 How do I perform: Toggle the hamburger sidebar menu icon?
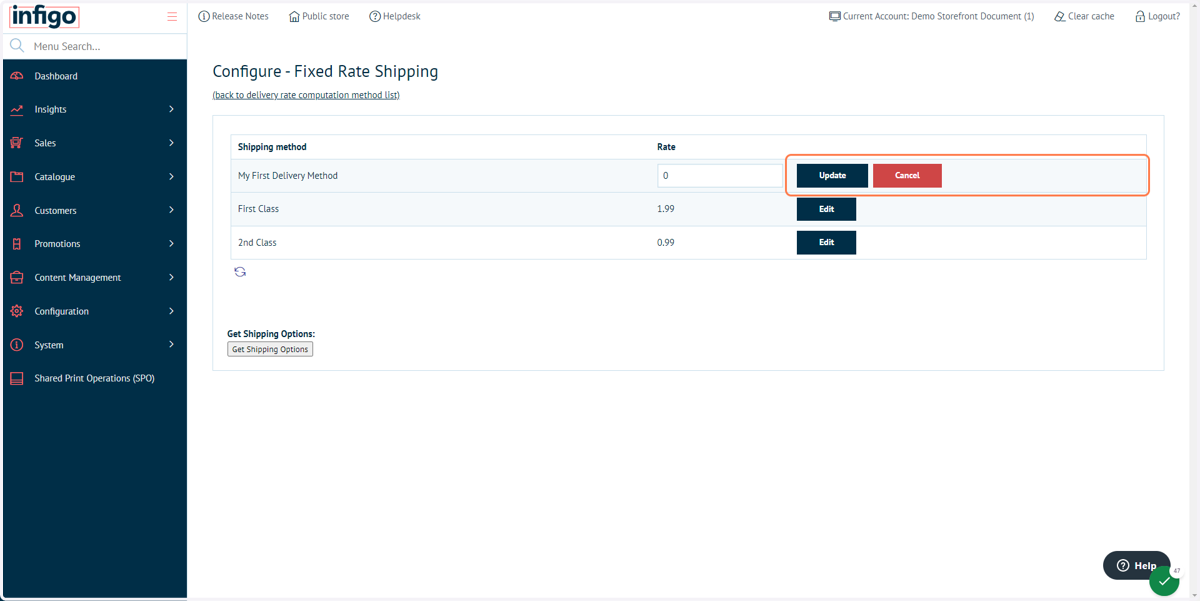coord(172,17)
